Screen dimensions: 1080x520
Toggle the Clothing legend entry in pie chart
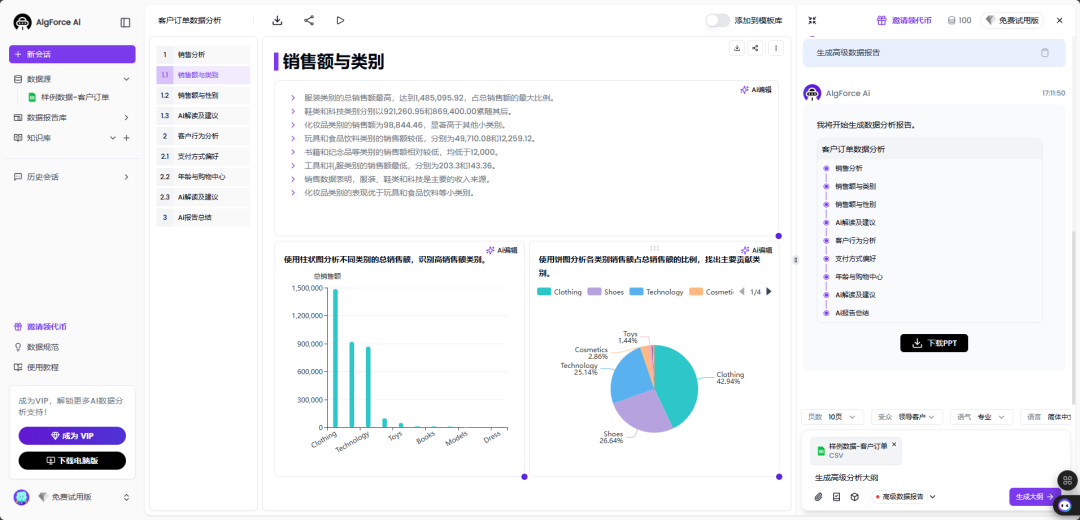pos(559,292)
